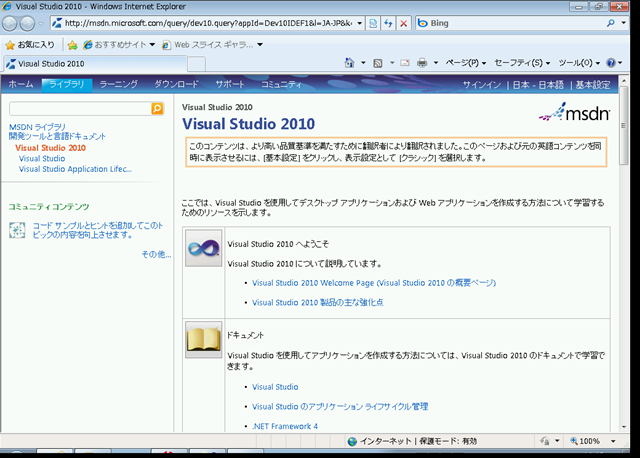This screenshot has height=458, width=640.
Task: Click the Stop loading X icon
Action: (403, 22)
